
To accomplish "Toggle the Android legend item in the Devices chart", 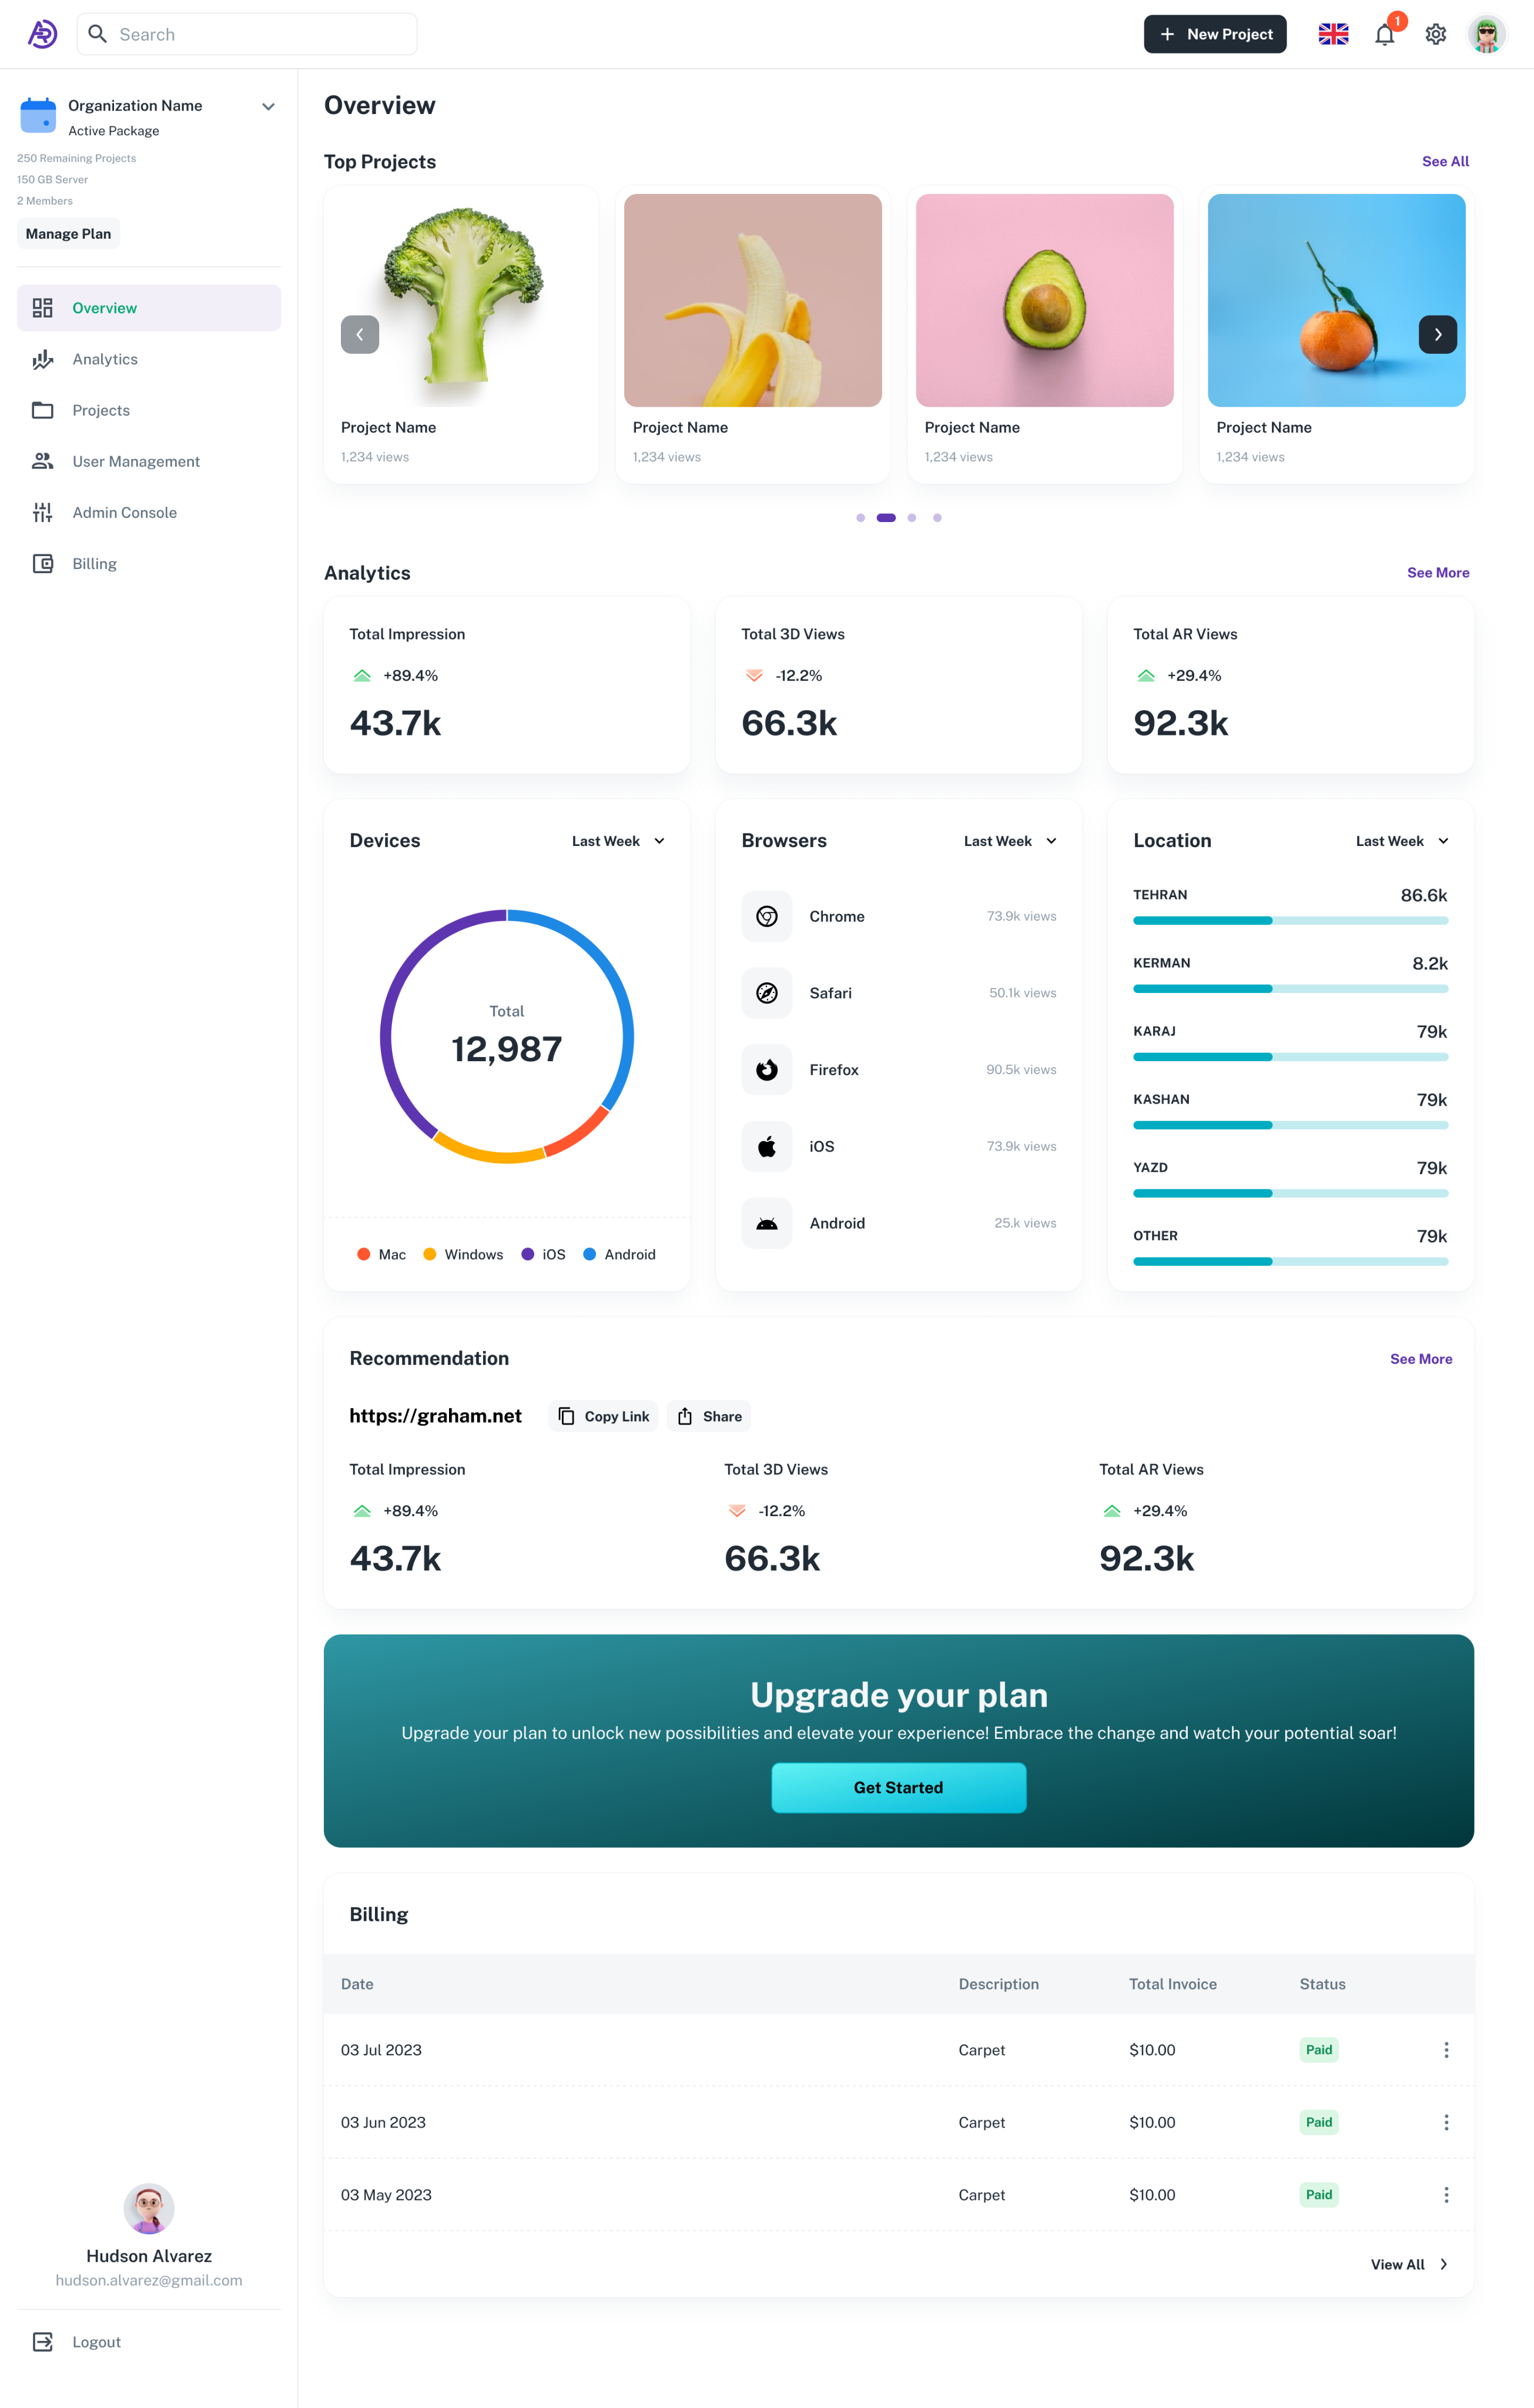I will (x=619, y=1254).
